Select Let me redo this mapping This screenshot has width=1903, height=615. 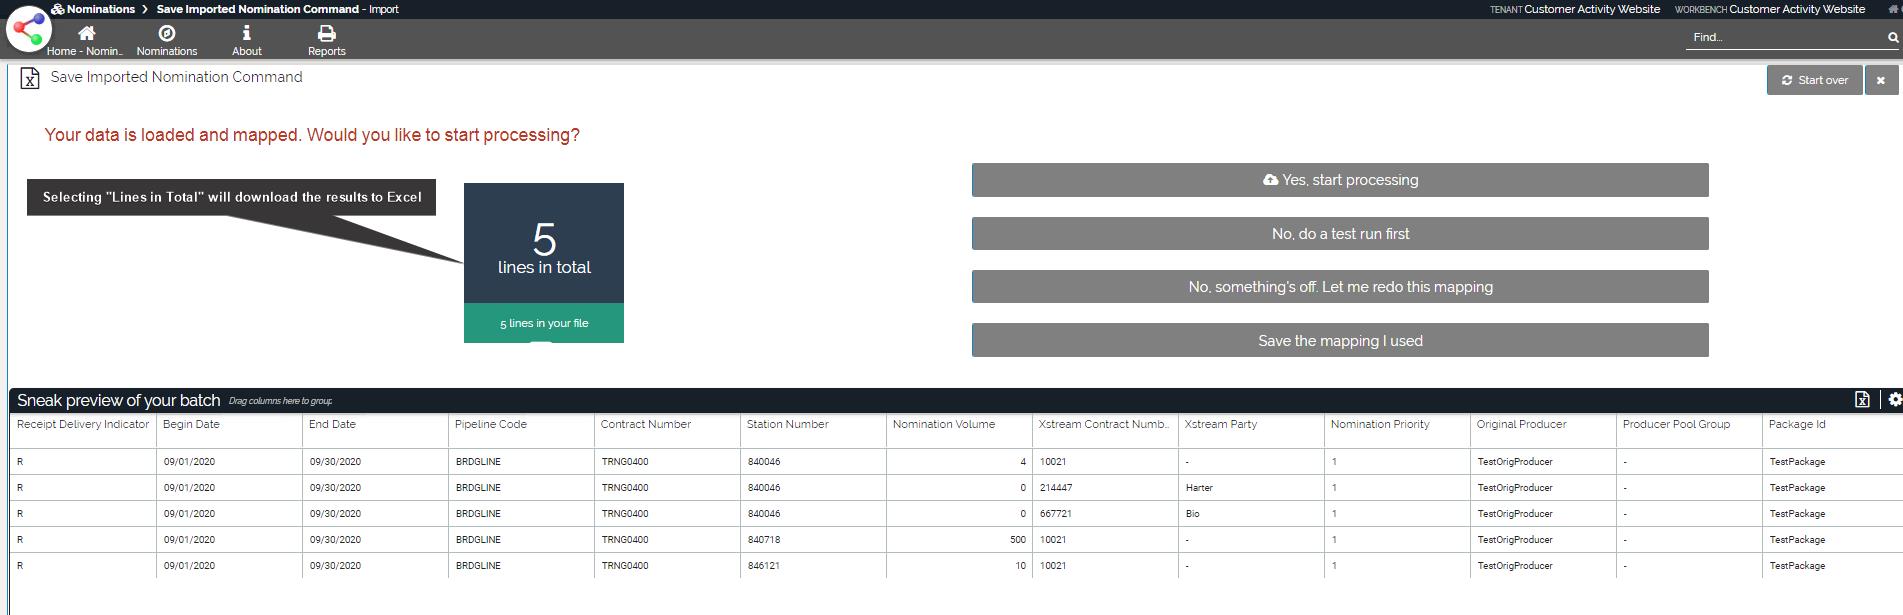click(x=1340, y=287)
